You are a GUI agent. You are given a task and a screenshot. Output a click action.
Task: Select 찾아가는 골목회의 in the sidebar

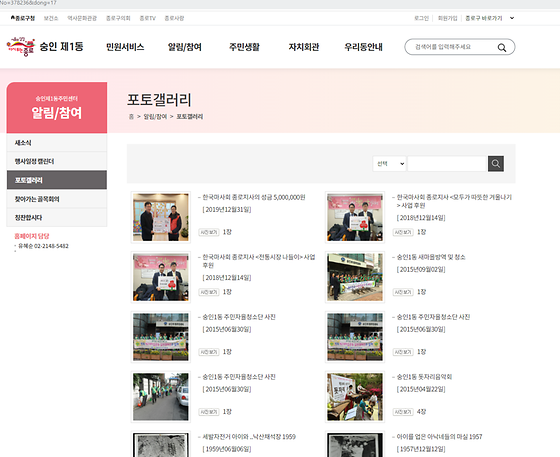point(57,199)
